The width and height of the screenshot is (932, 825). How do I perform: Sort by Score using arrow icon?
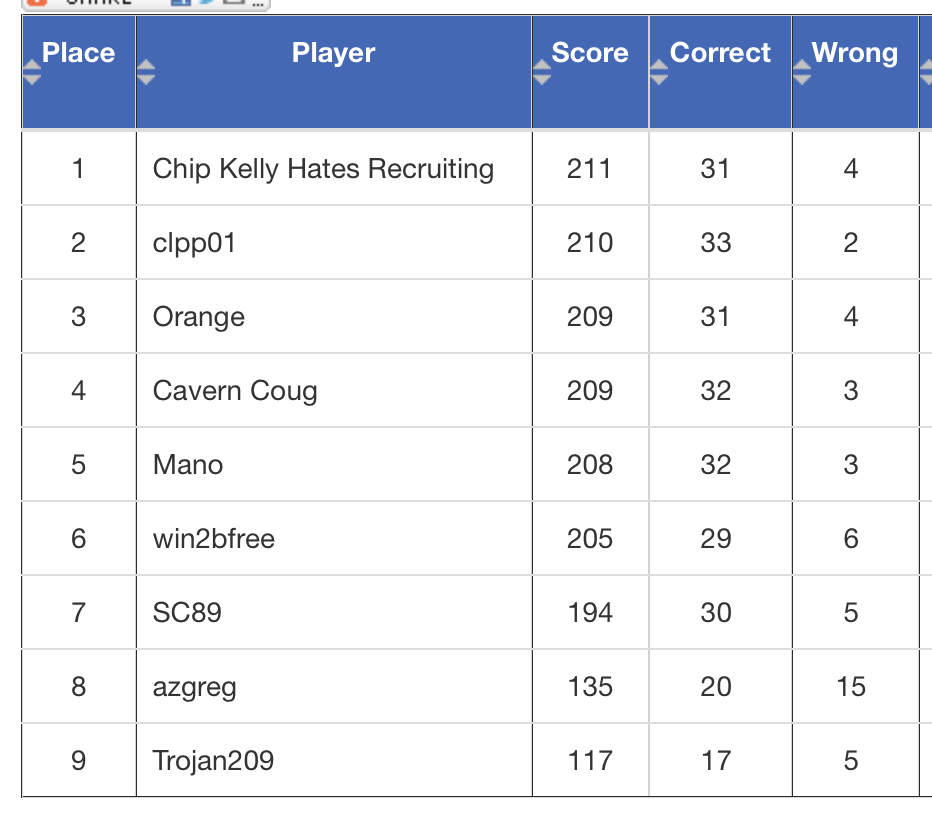click(x=541, y=73)
